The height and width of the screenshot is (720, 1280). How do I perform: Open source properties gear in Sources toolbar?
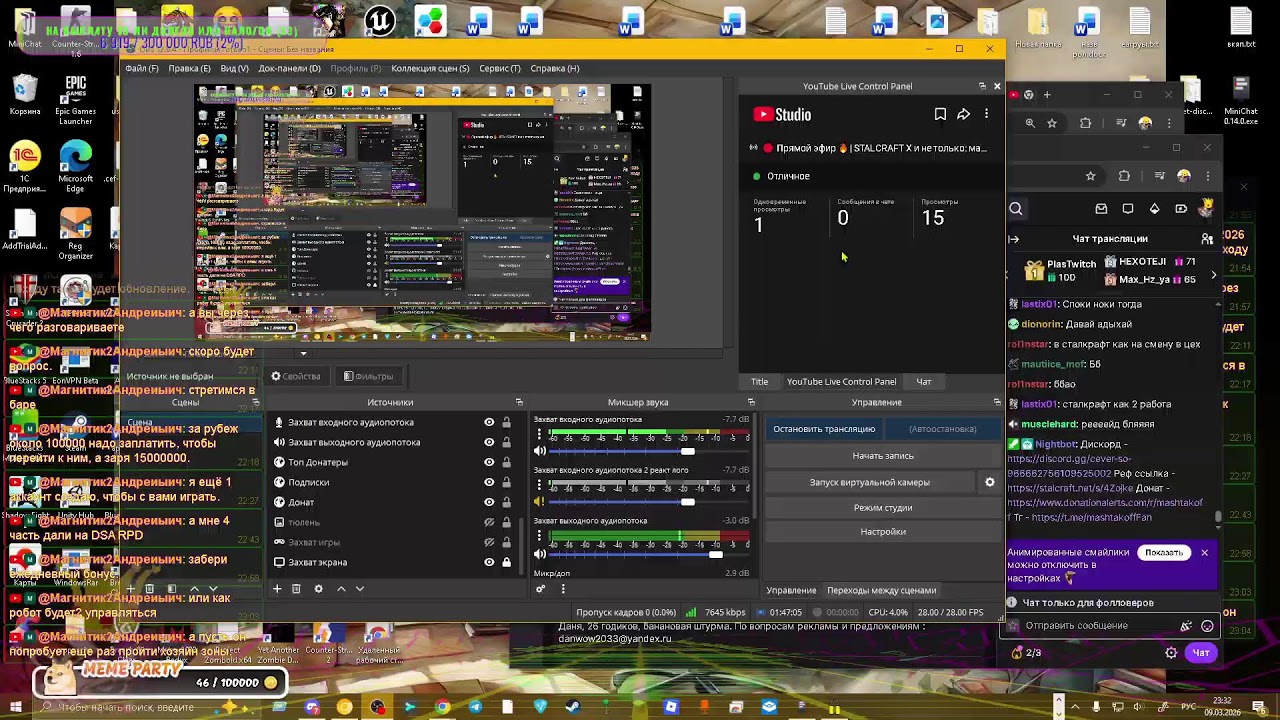[318, 589]
